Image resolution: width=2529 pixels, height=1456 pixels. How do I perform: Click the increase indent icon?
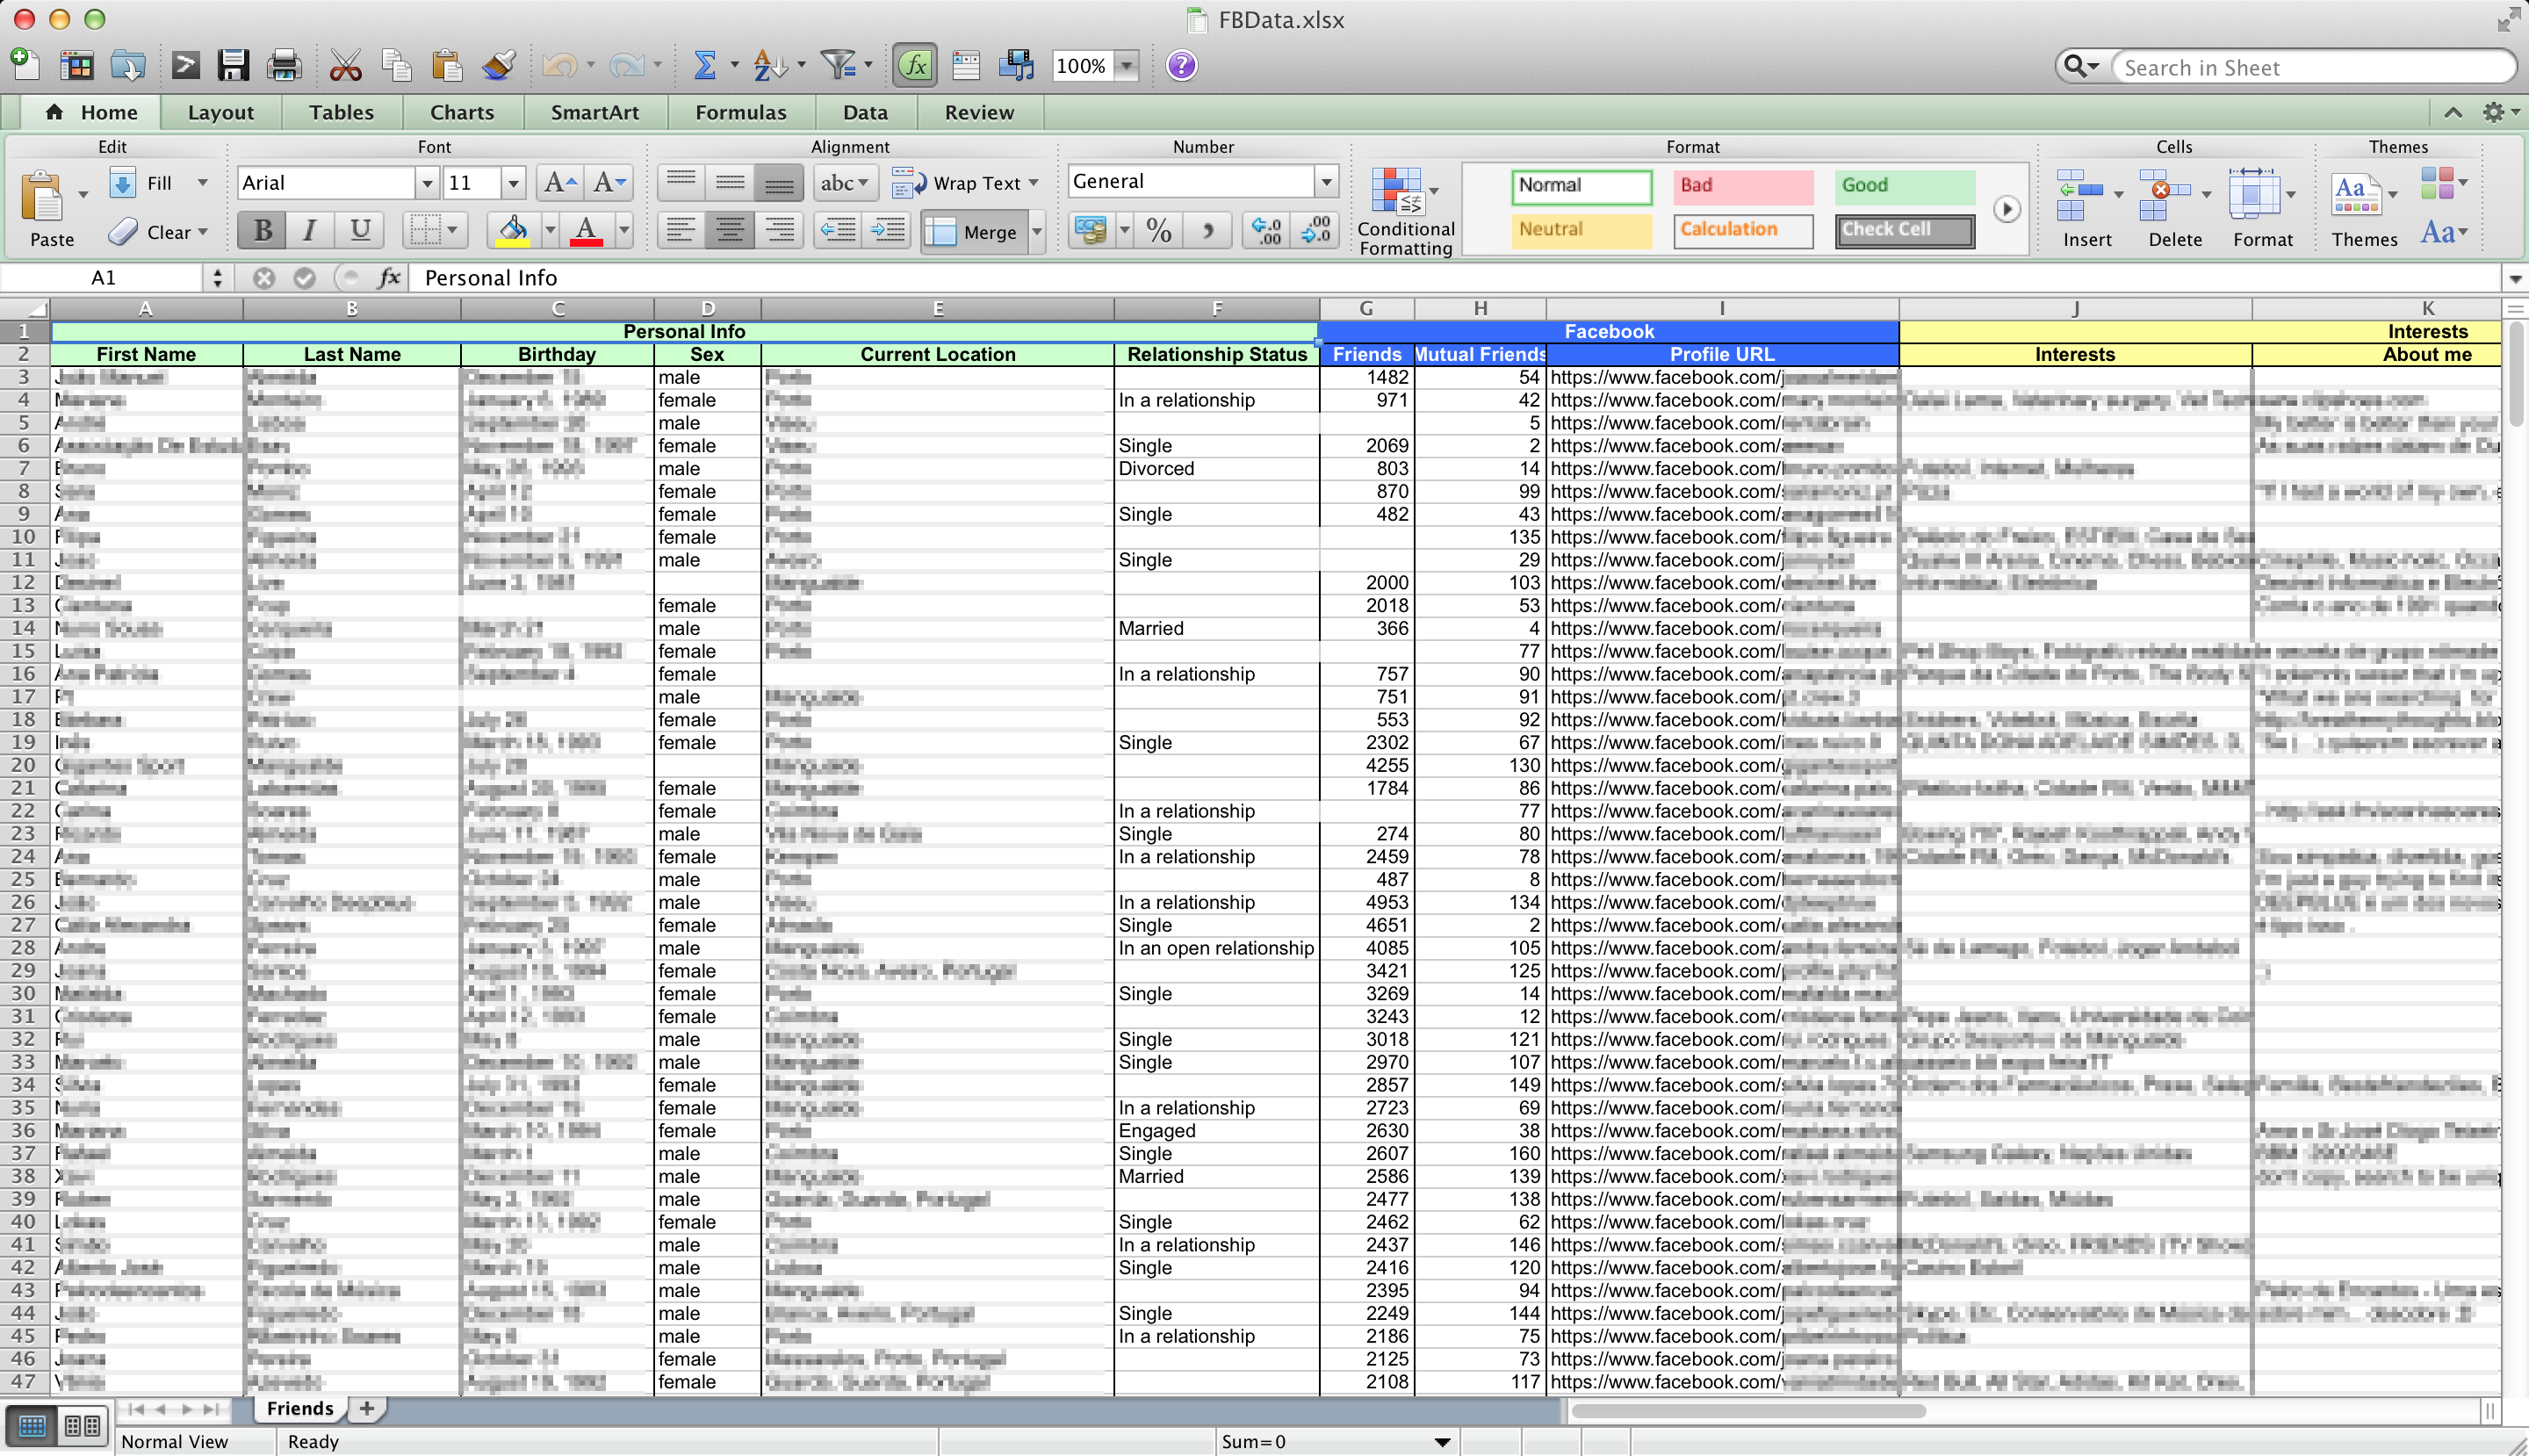click(887, 231)
